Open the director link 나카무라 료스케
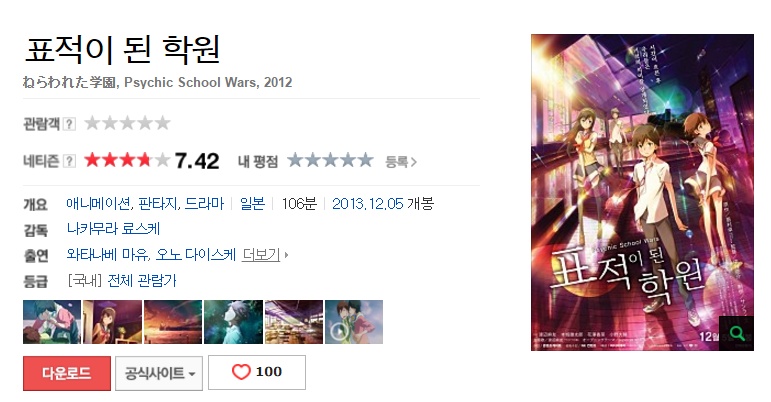This screenshot has height=402, width=771. [x=114, y=229]
